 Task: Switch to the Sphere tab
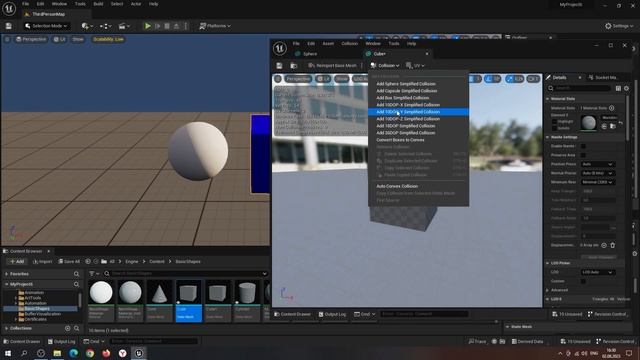310,54
